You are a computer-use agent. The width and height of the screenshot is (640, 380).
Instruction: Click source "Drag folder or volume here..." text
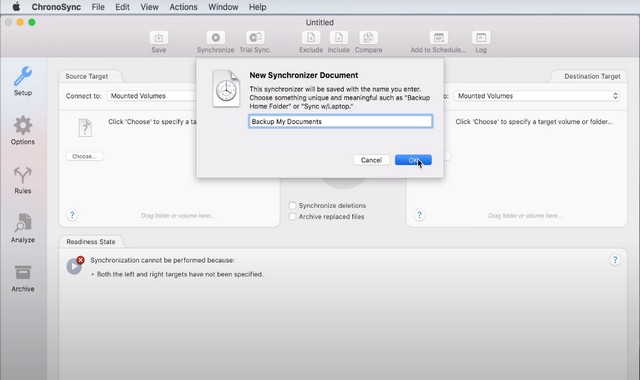coord(178,216)
